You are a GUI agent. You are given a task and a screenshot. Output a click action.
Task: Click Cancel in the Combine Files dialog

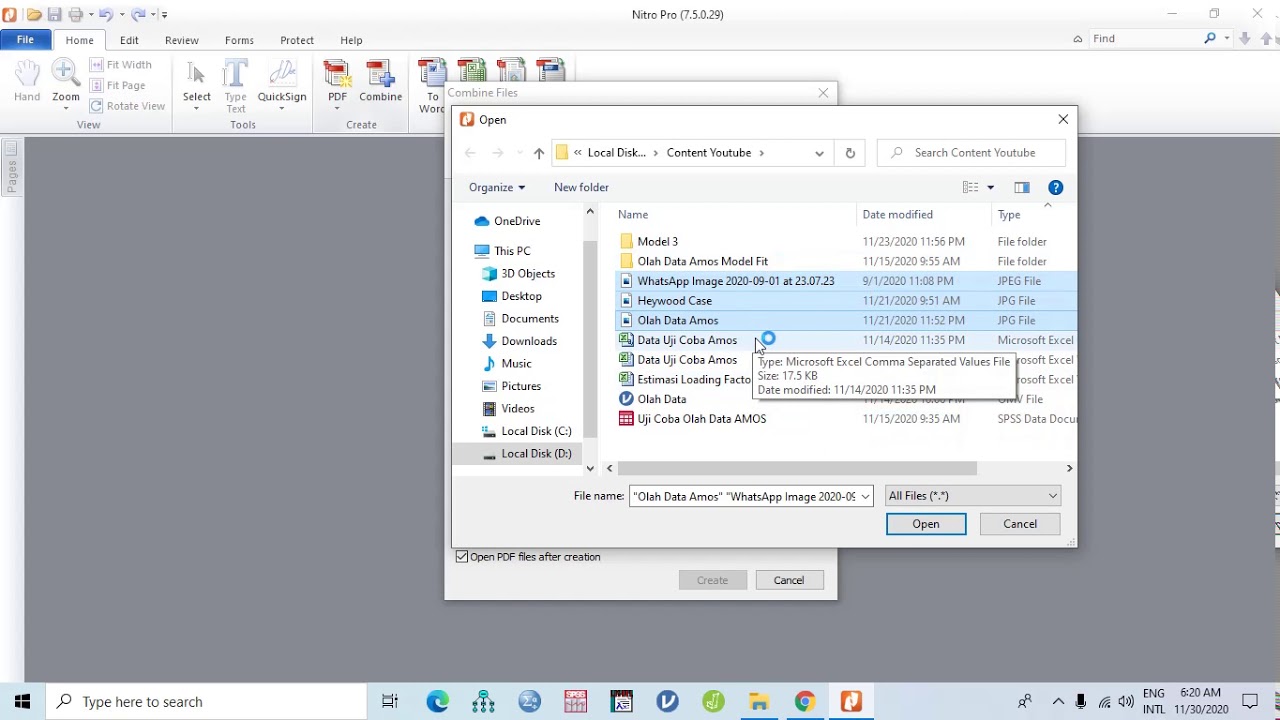tap(788, 580)
